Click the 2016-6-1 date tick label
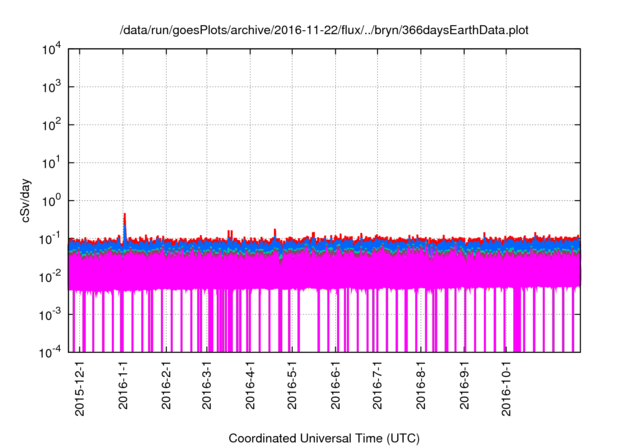The width and height of the screenshot is (640, 448). [x=334, y=385]
